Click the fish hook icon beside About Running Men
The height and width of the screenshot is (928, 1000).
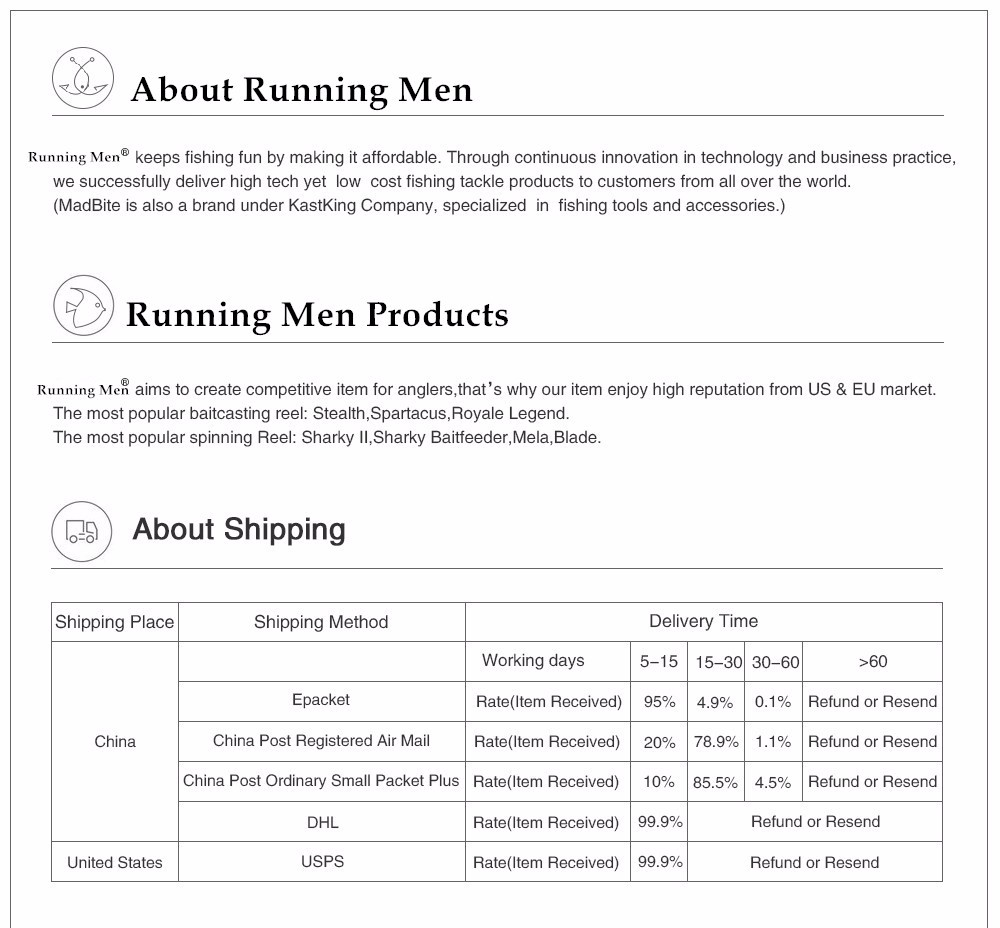click(x=81, y=78)
